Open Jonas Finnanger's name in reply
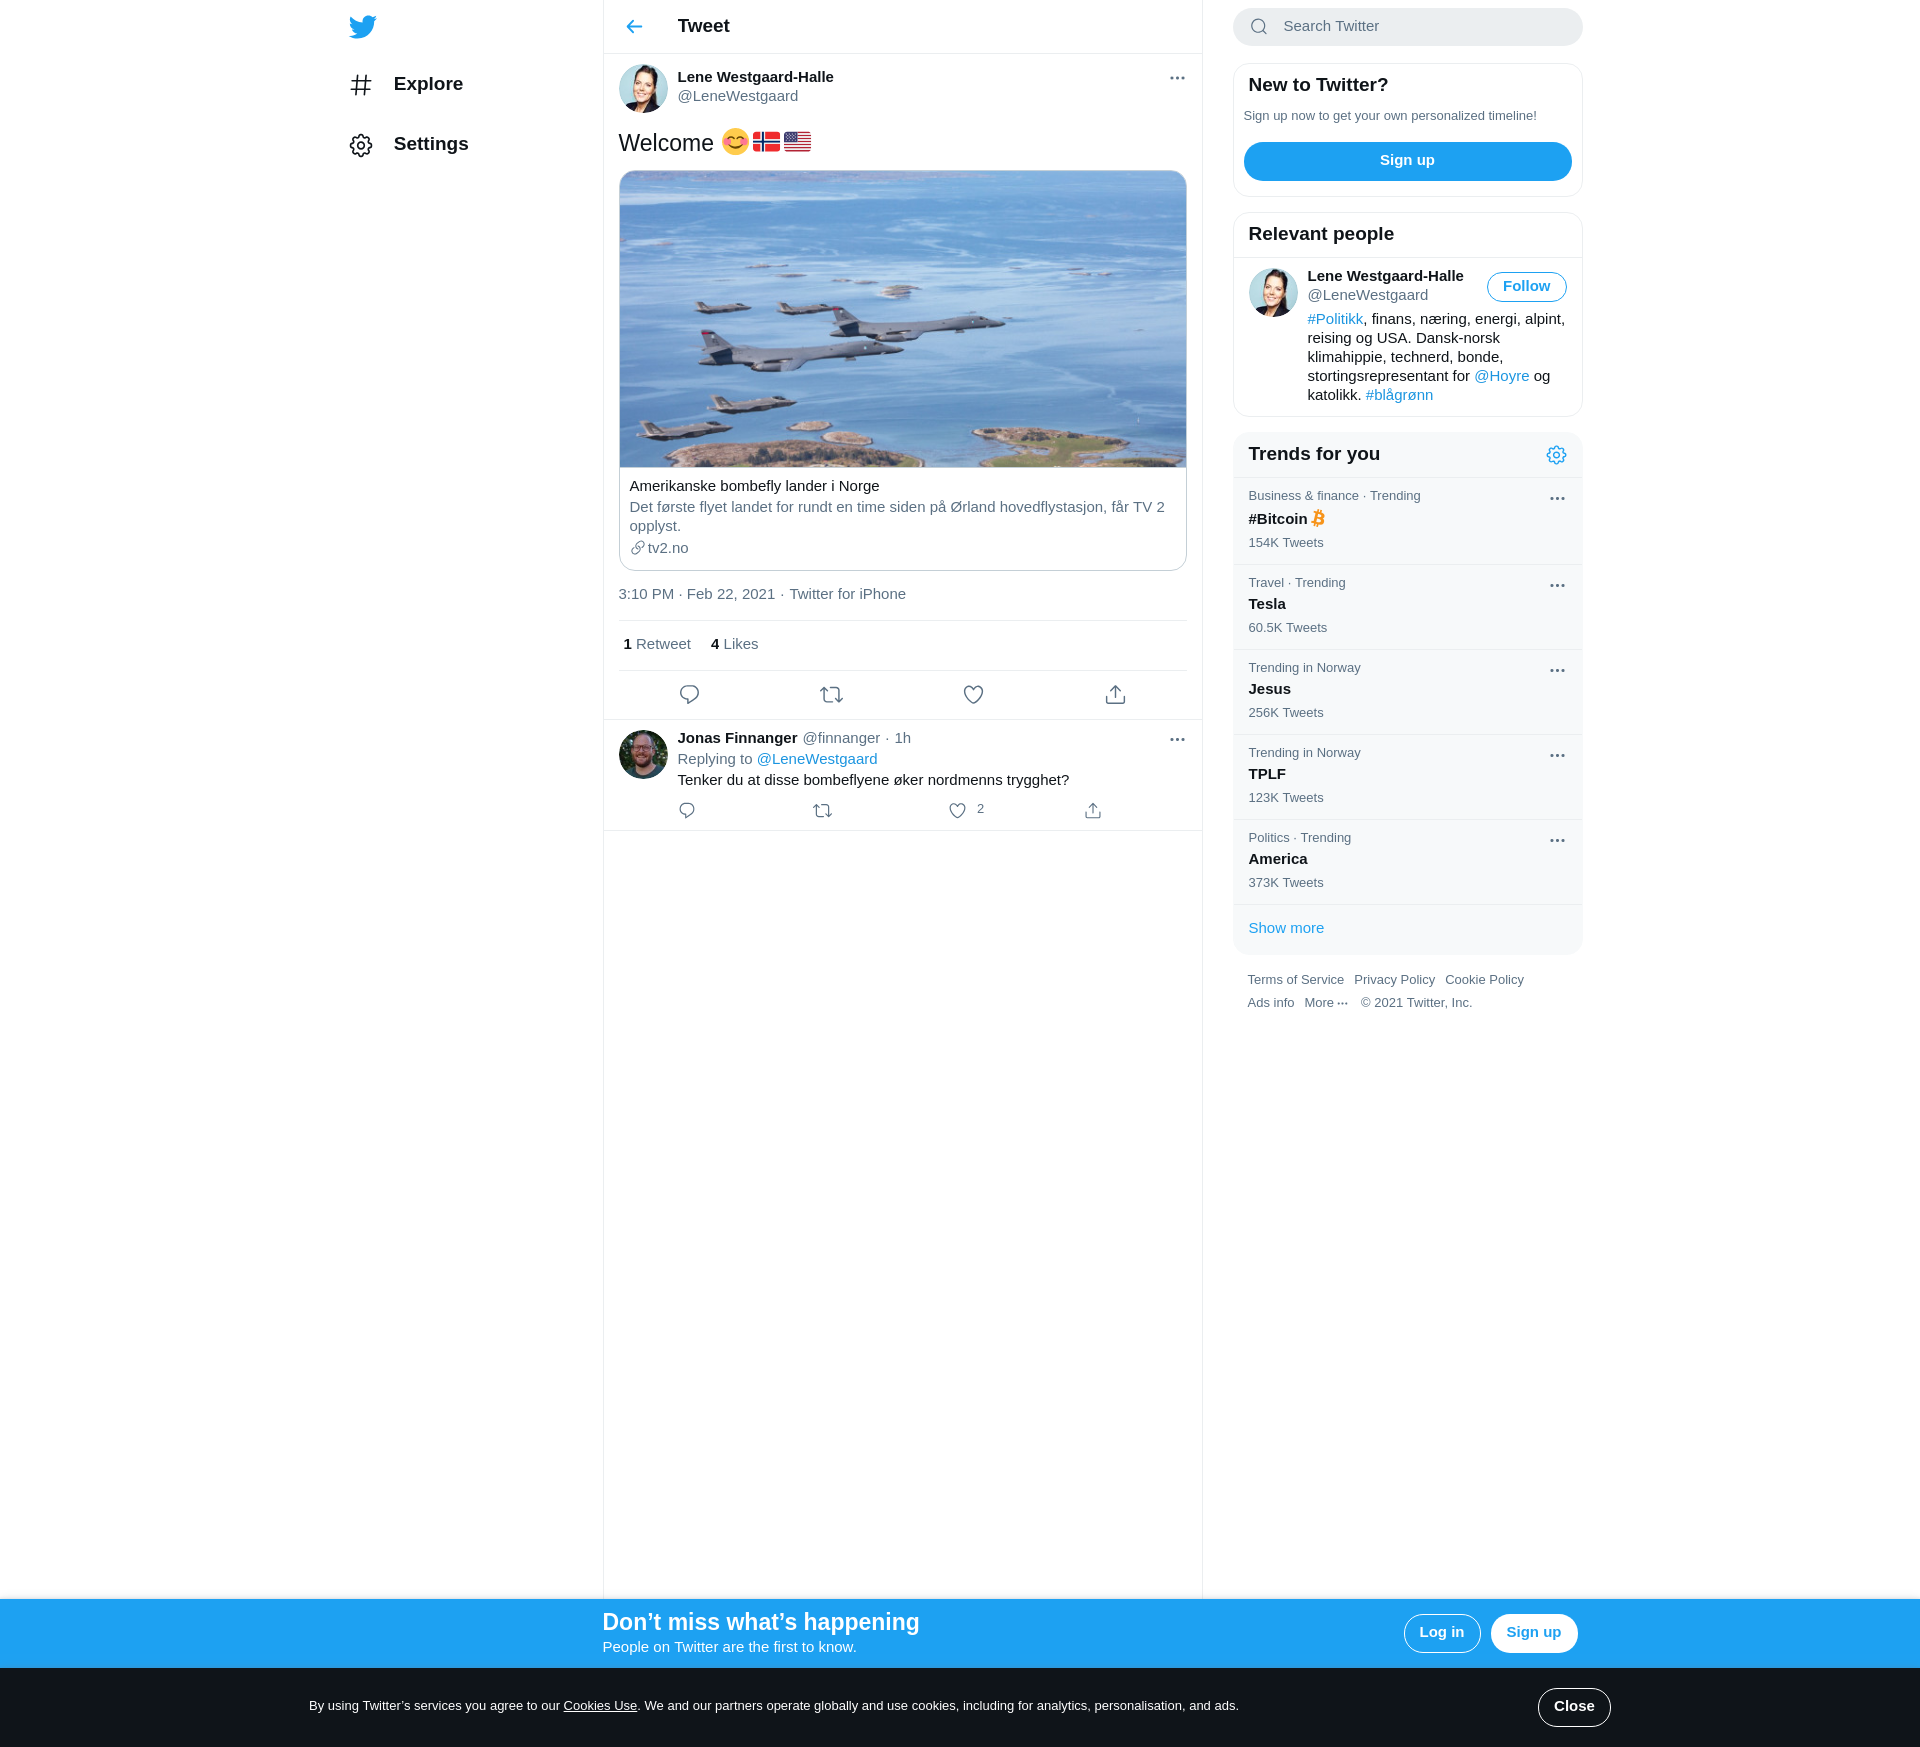Viewport: 1920px width, 1747px height. pos(737,738)
